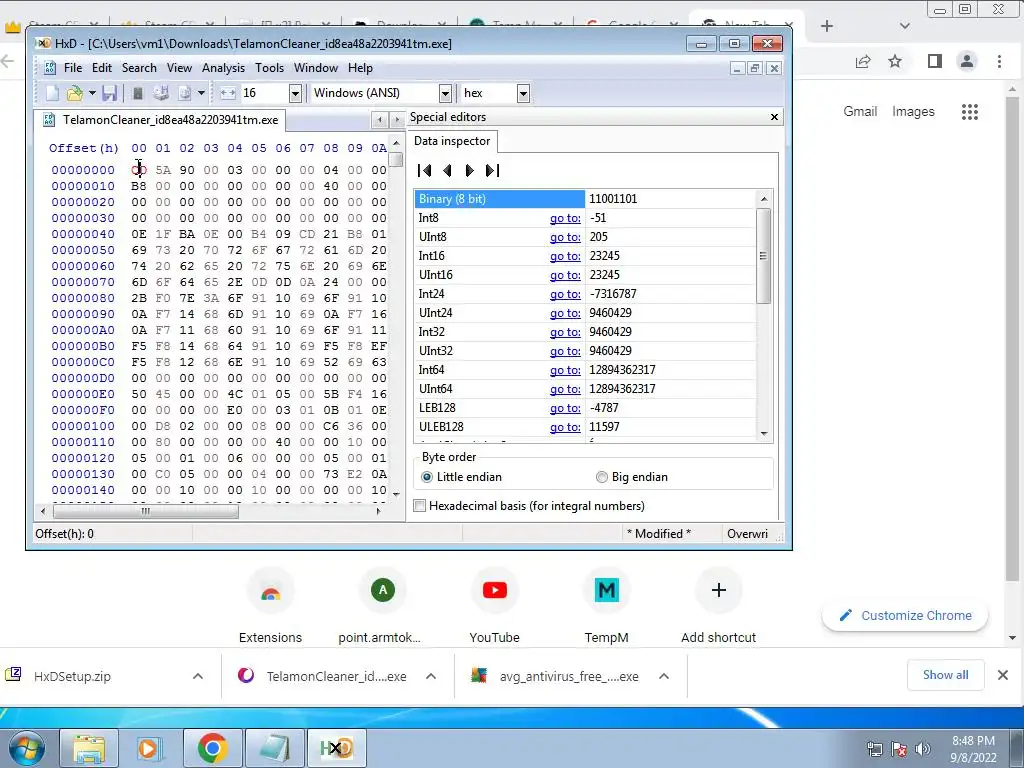Click Add shortcut plus icon
This screenshot has width=1024, height=768.
[x=718, y=590]
